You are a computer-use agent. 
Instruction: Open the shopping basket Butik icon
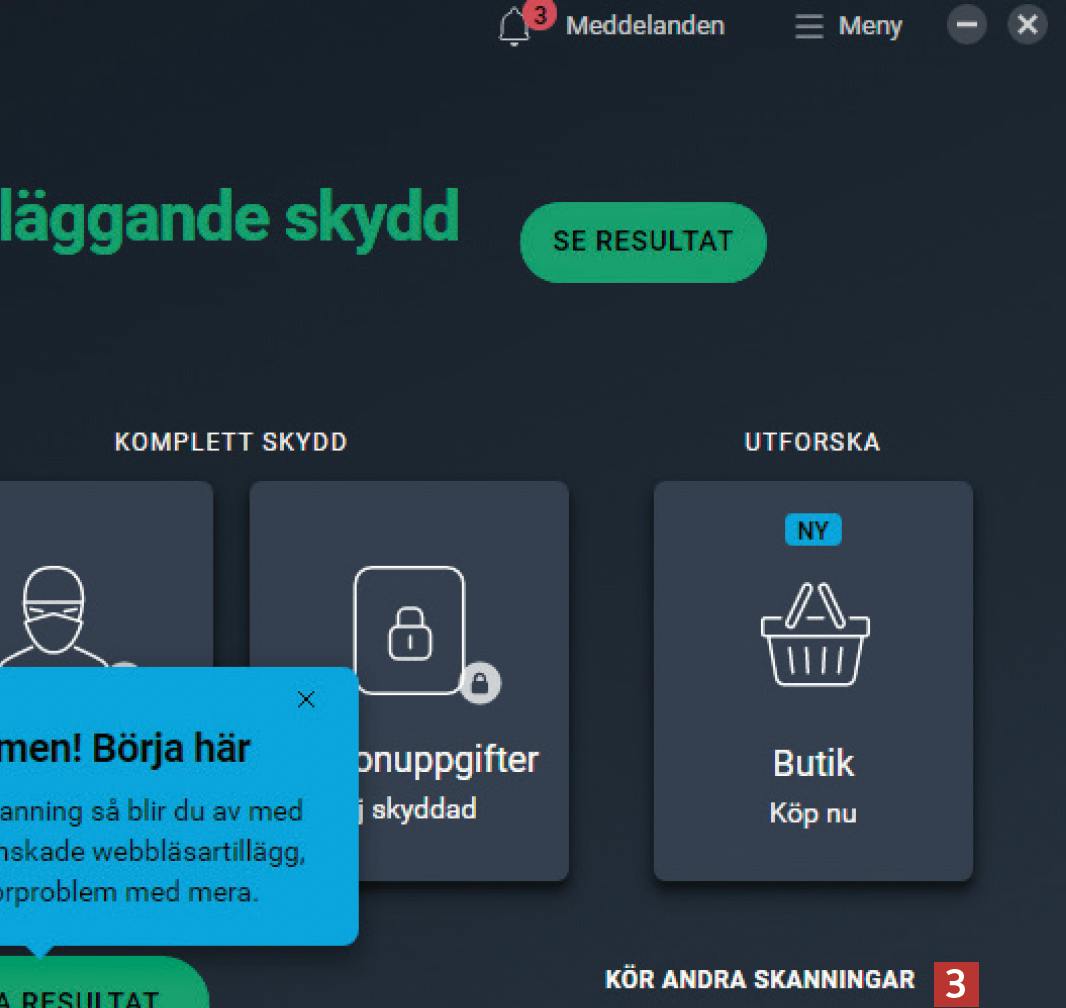(814, 633)
